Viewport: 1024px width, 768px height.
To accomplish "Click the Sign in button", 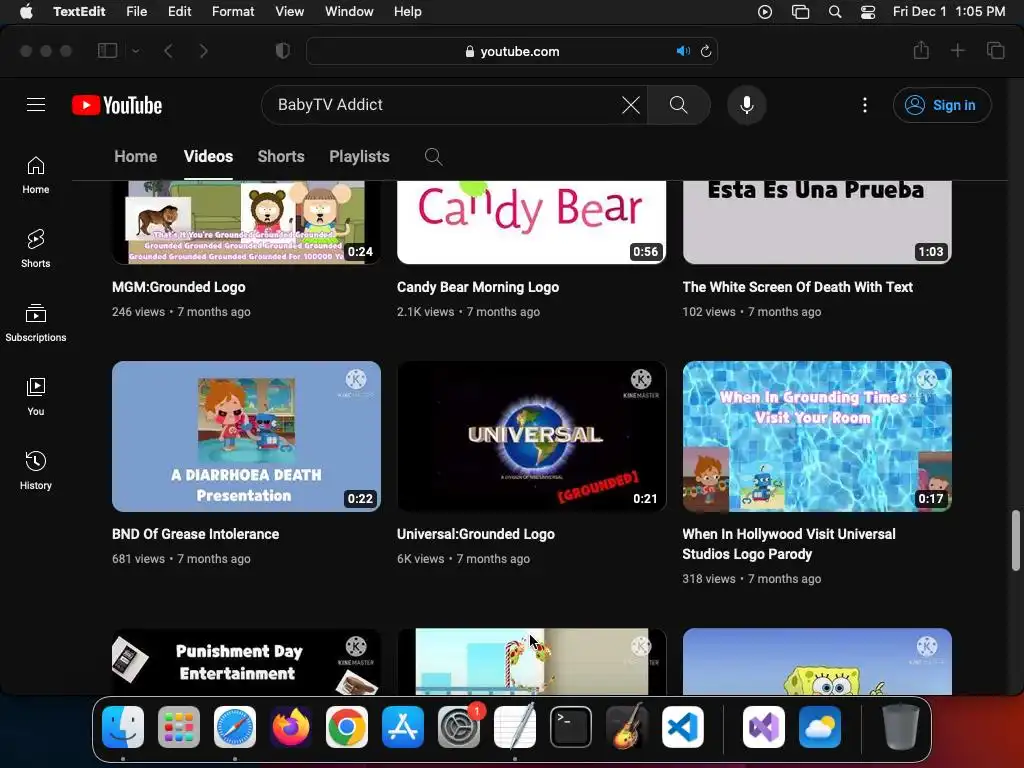I will coord(942,105).
